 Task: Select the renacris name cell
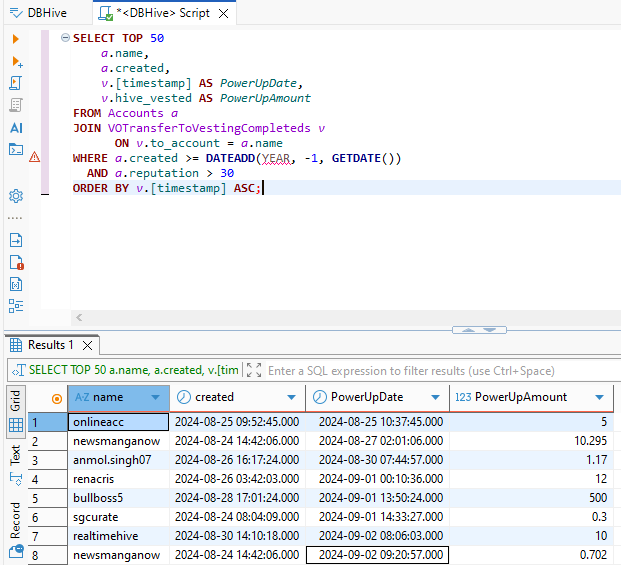coord(118,479)
